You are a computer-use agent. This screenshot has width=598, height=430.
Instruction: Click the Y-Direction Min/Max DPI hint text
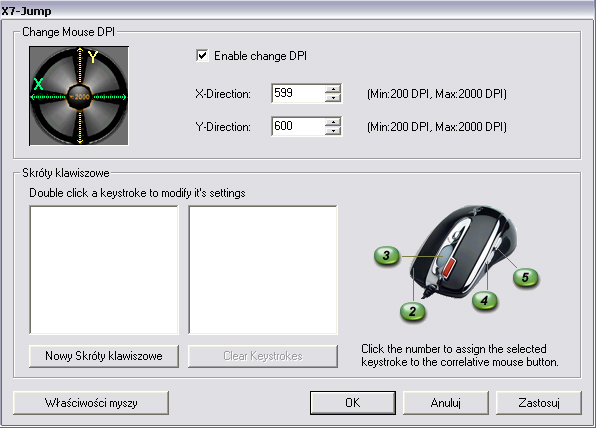[x=437, y=127]
